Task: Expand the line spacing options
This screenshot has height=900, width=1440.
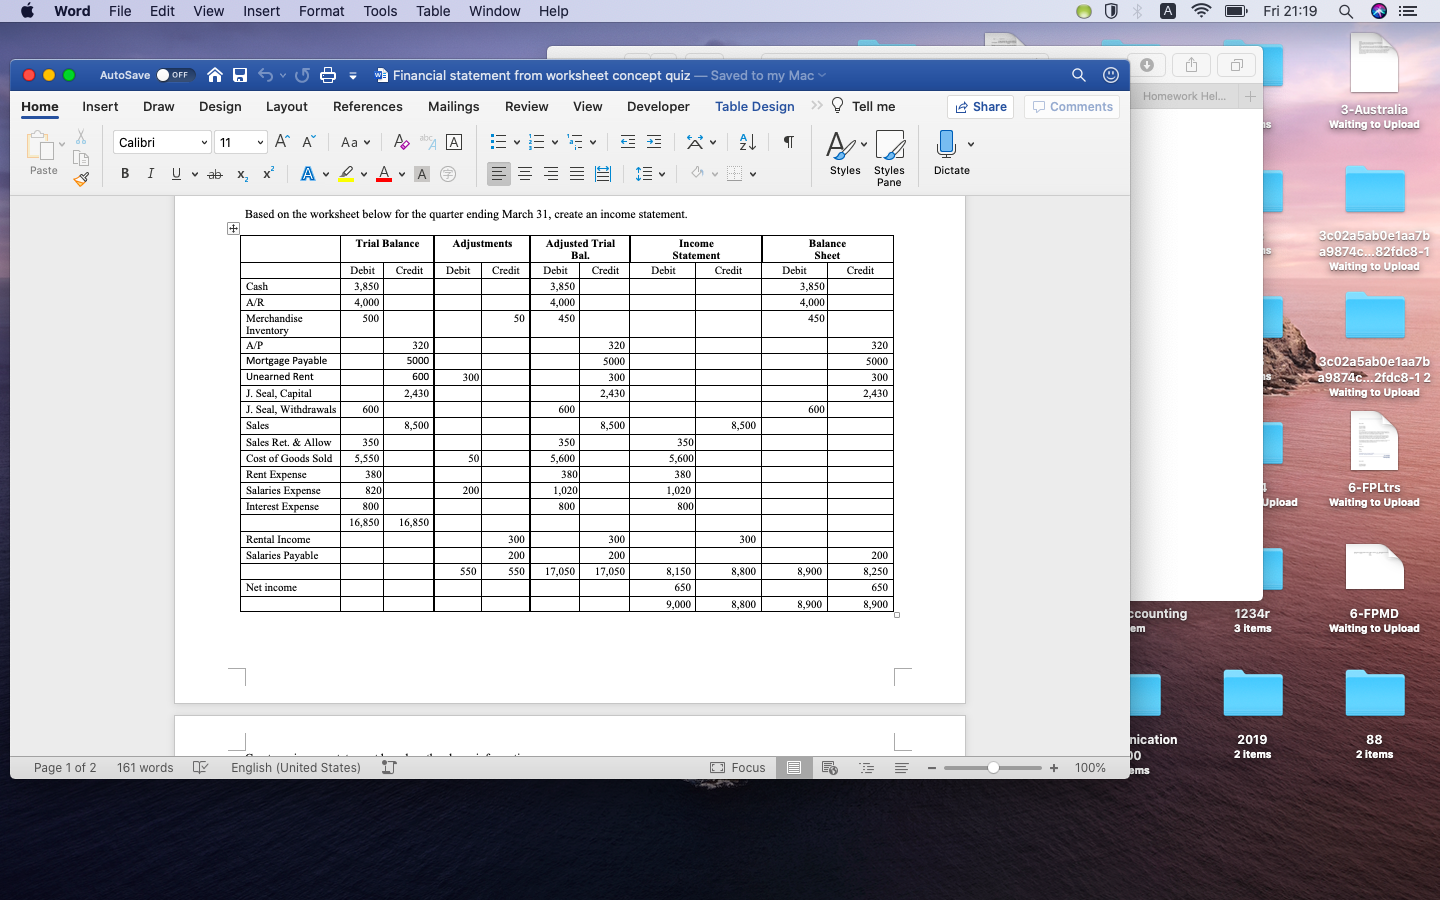Action: click(664, 173)
